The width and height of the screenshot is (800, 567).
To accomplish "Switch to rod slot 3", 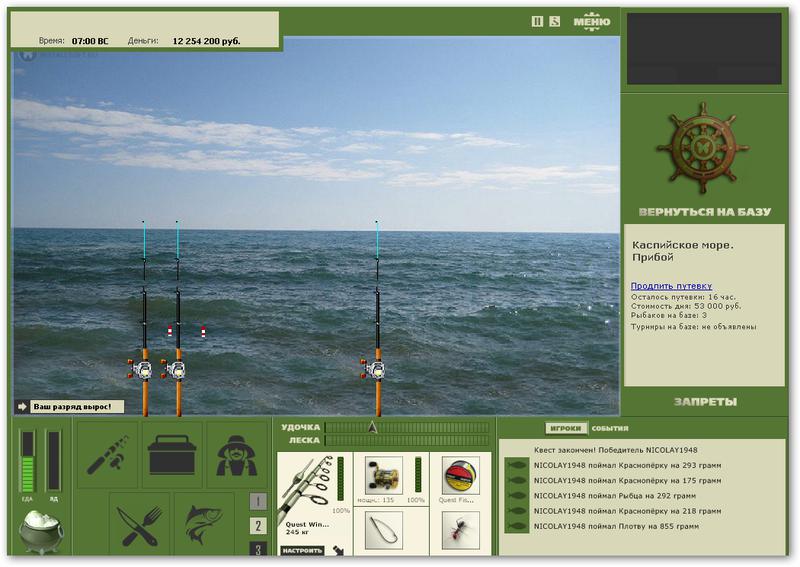I will (x=258, y=549).
